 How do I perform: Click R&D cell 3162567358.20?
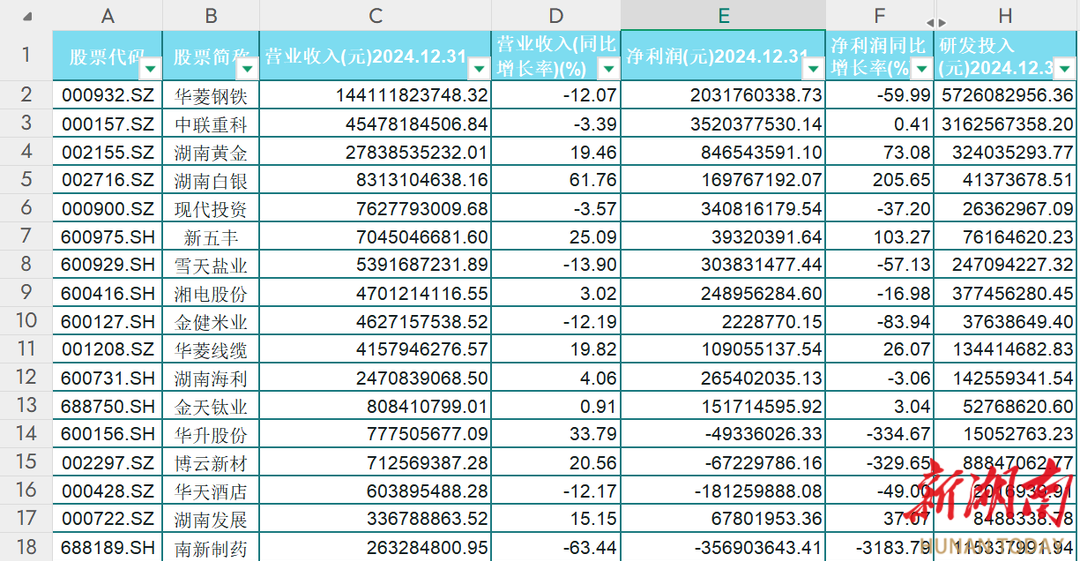click(1006, 123)
